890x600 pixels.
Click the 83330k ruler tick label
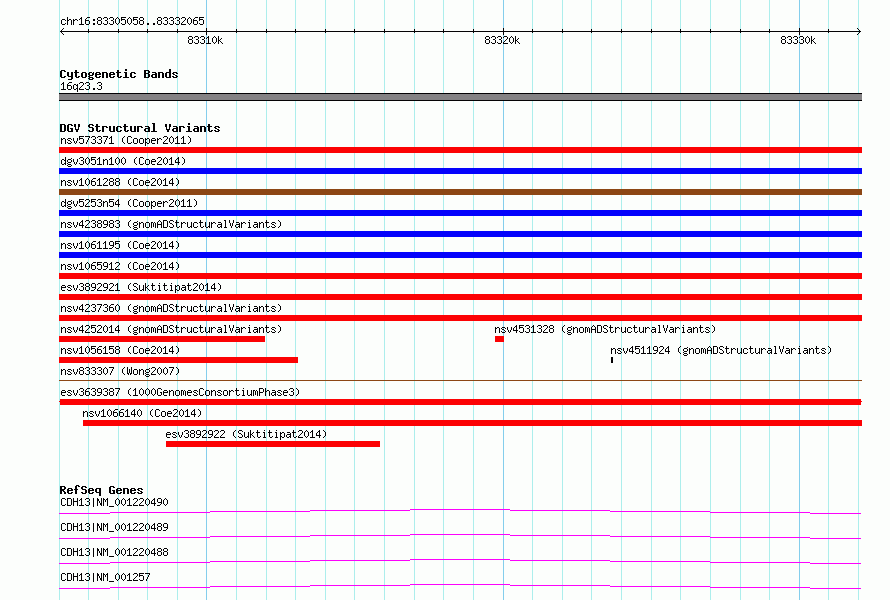click(x=798, y=40)
